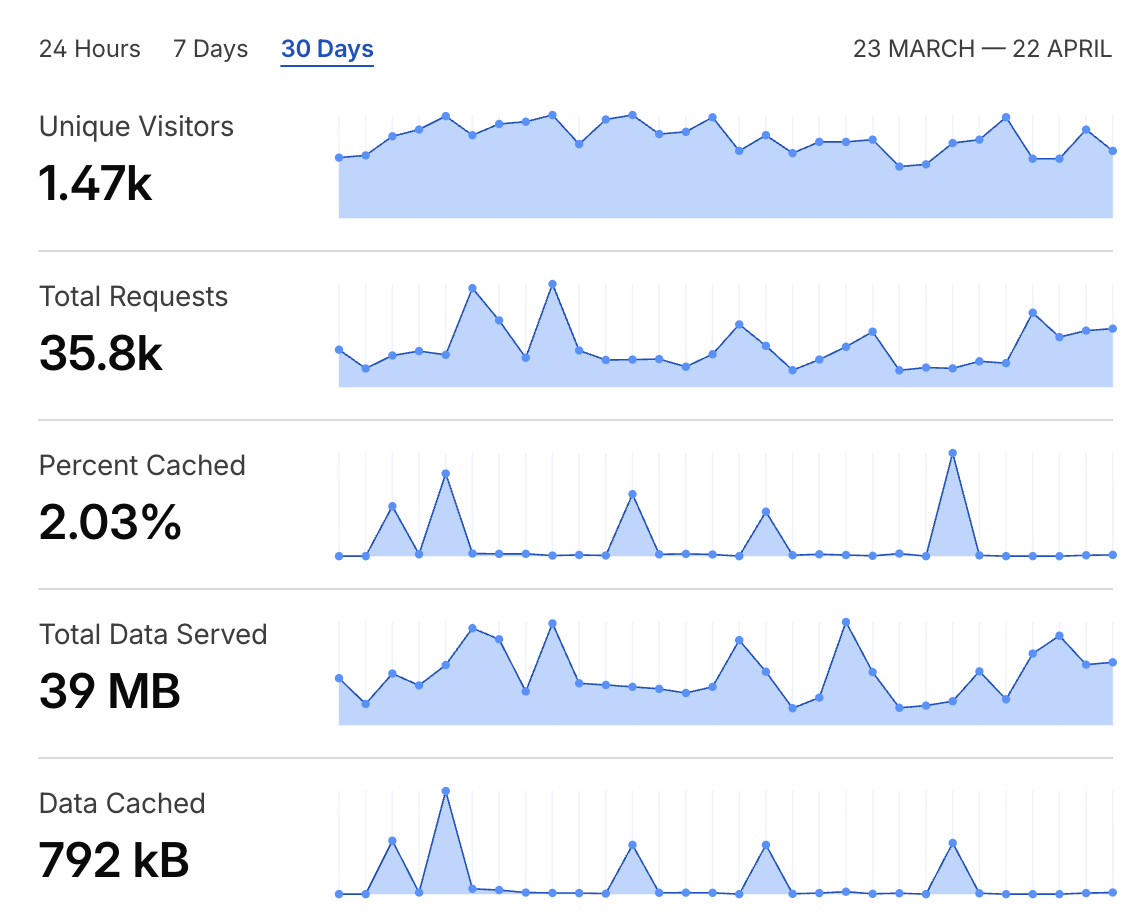This screenshot has width=1130, height=920.
Task: Click the 792 kB cached value
Action: (x=114, y=861)
